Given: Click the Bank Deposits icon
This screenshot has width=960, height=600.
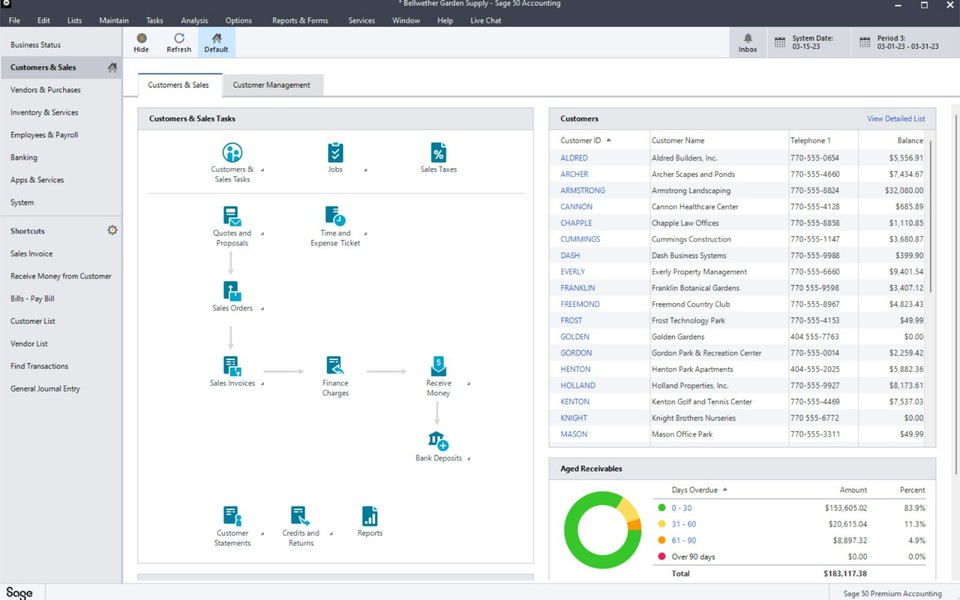Looking at the screenshot, I should click(437, 441).
